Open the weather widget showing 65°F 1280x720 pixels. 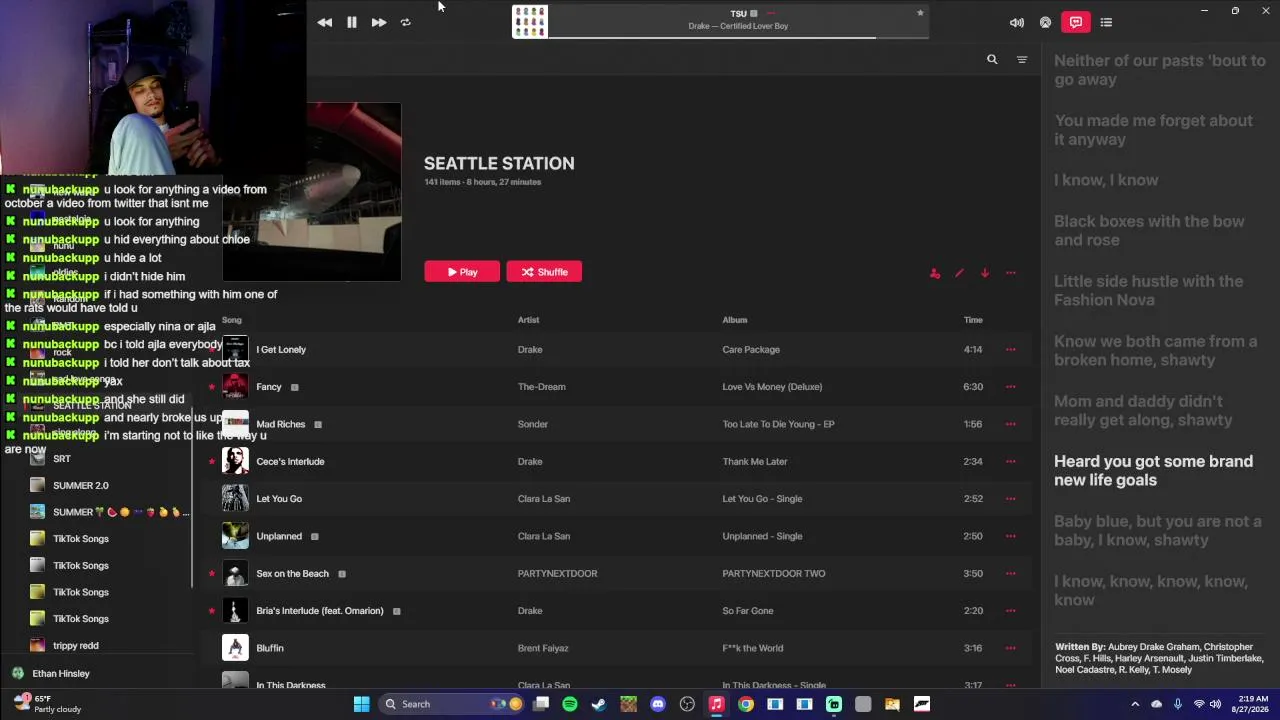tap(48, 704)
